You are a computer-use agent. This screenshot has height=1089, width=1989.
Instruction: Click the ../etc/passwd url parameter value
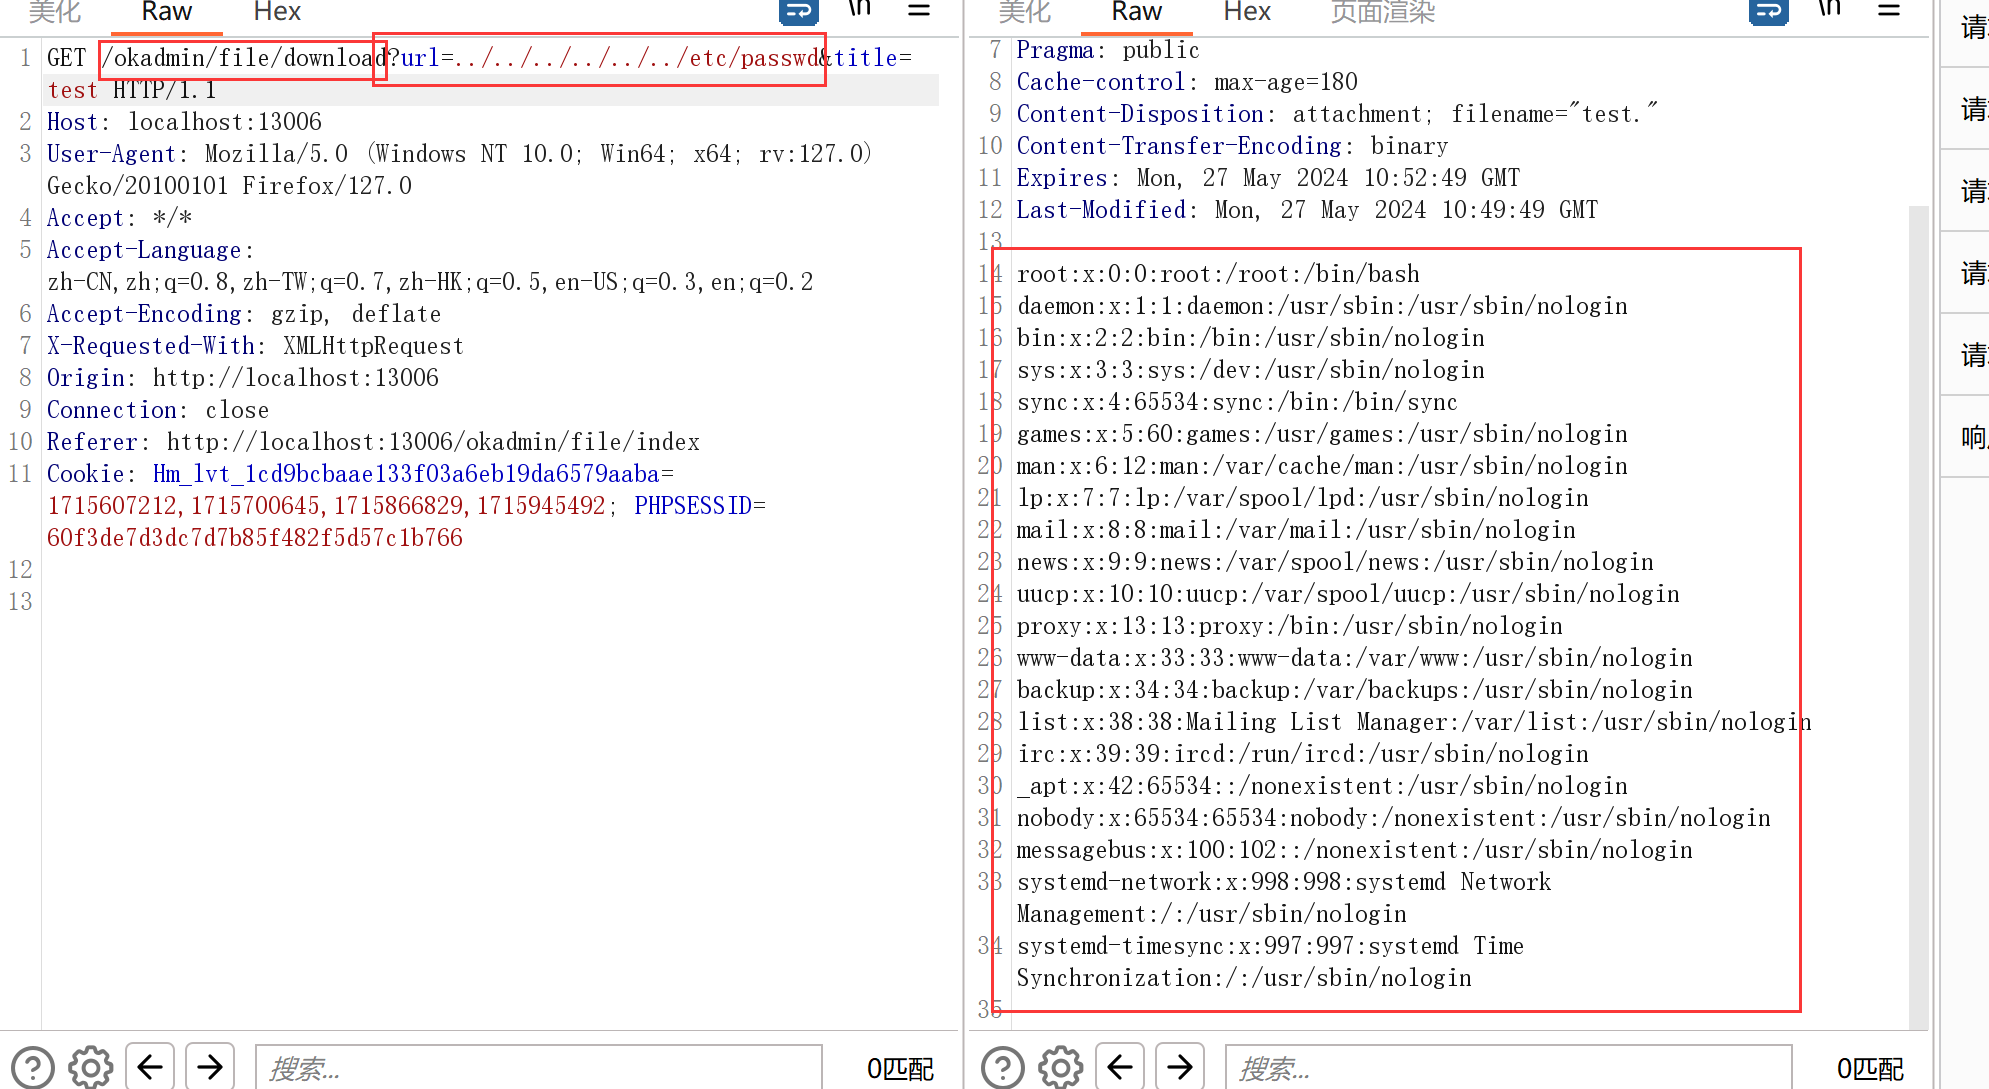coord(637,58)
